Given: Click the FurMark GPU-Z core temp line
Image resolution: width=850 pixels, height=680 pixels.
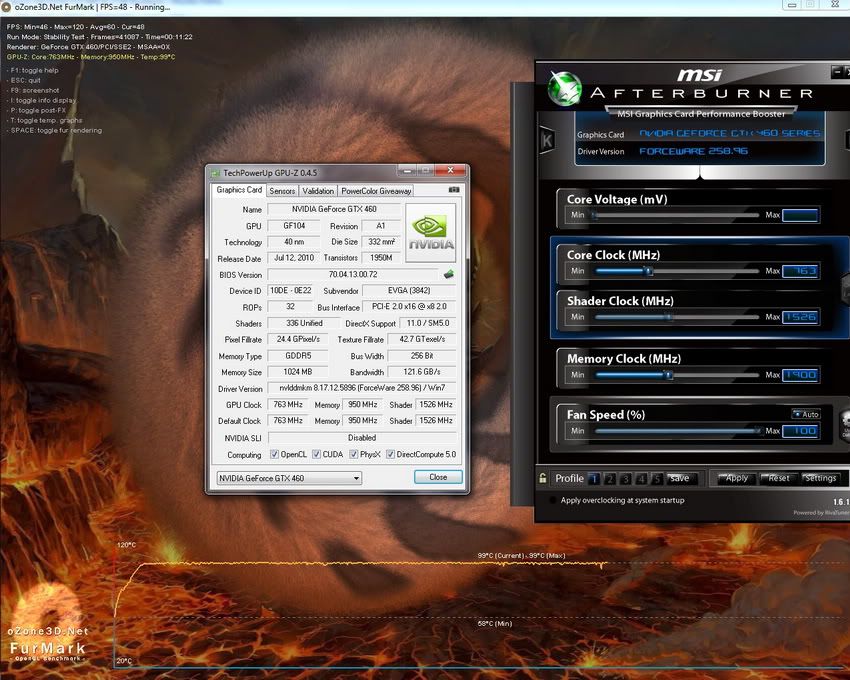Looking at the screenshot, I should coord(91,56).
